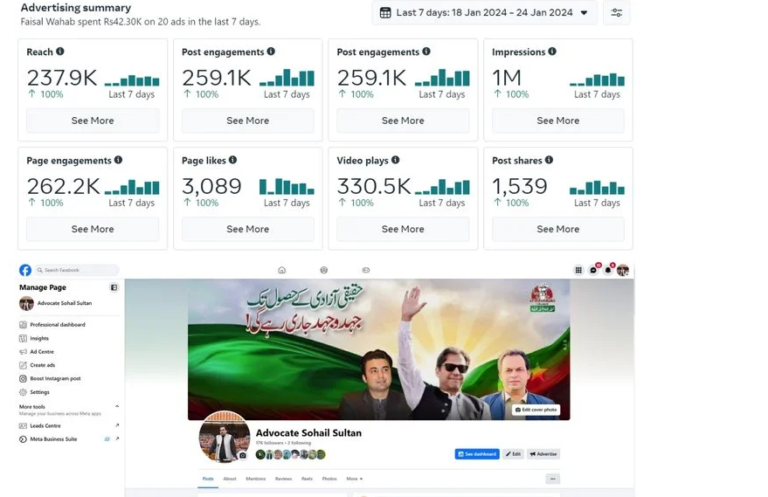Click the Search Facebook field
Screen dimensions: 768x497
point(77,270)
